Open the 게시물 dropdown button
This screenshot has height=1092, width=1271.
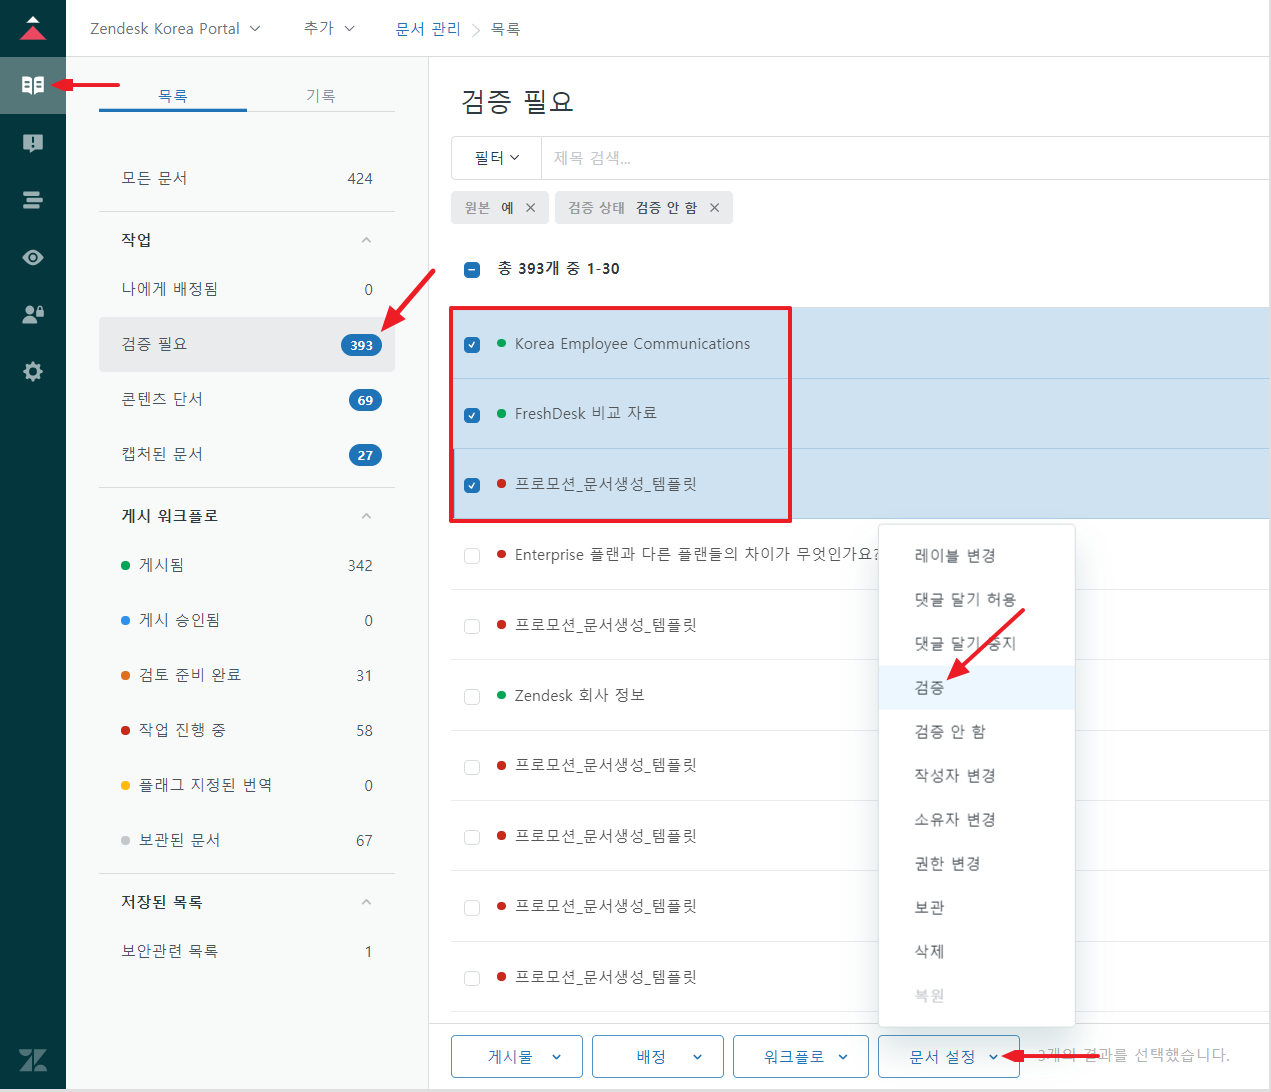click(517, 1057)
